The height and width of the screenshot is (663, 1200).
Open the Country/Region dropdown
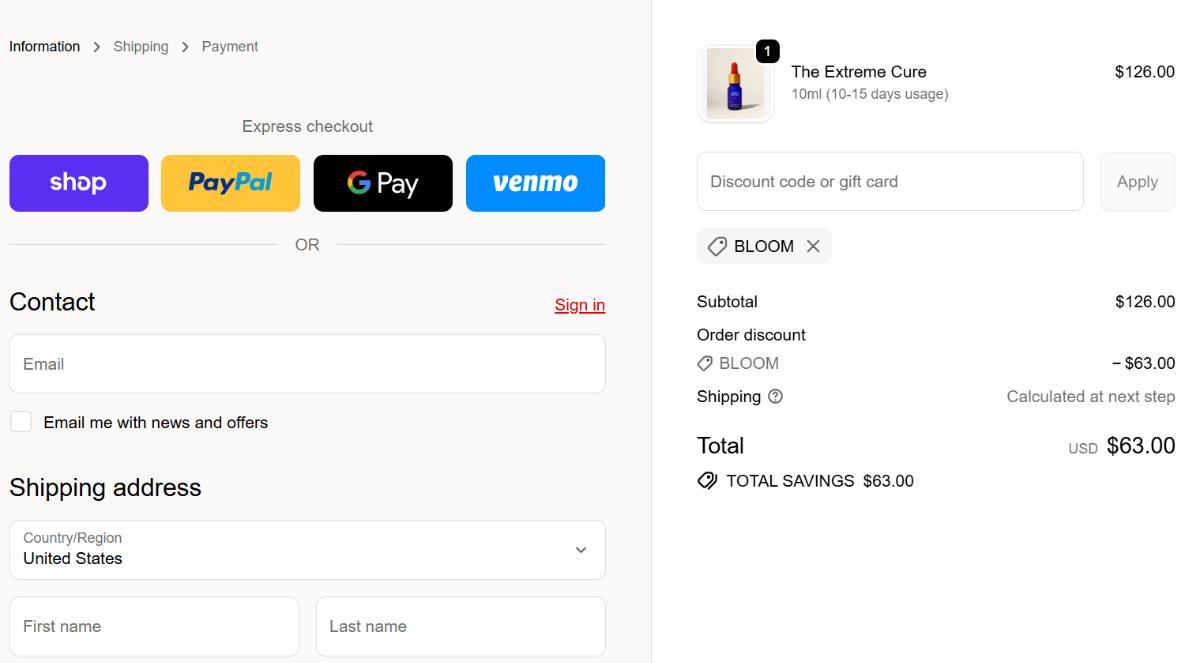307,549
